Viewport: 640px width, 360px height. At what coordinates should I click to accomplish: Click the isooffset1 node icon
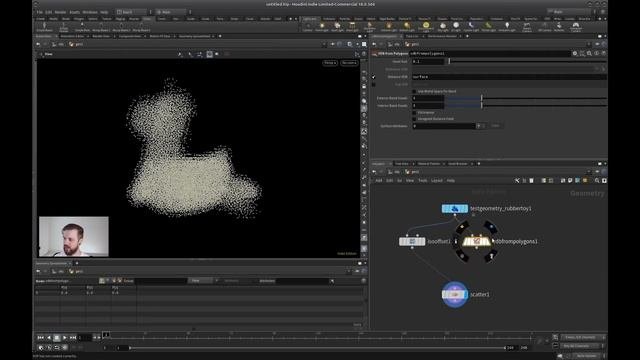click(412, 242)
